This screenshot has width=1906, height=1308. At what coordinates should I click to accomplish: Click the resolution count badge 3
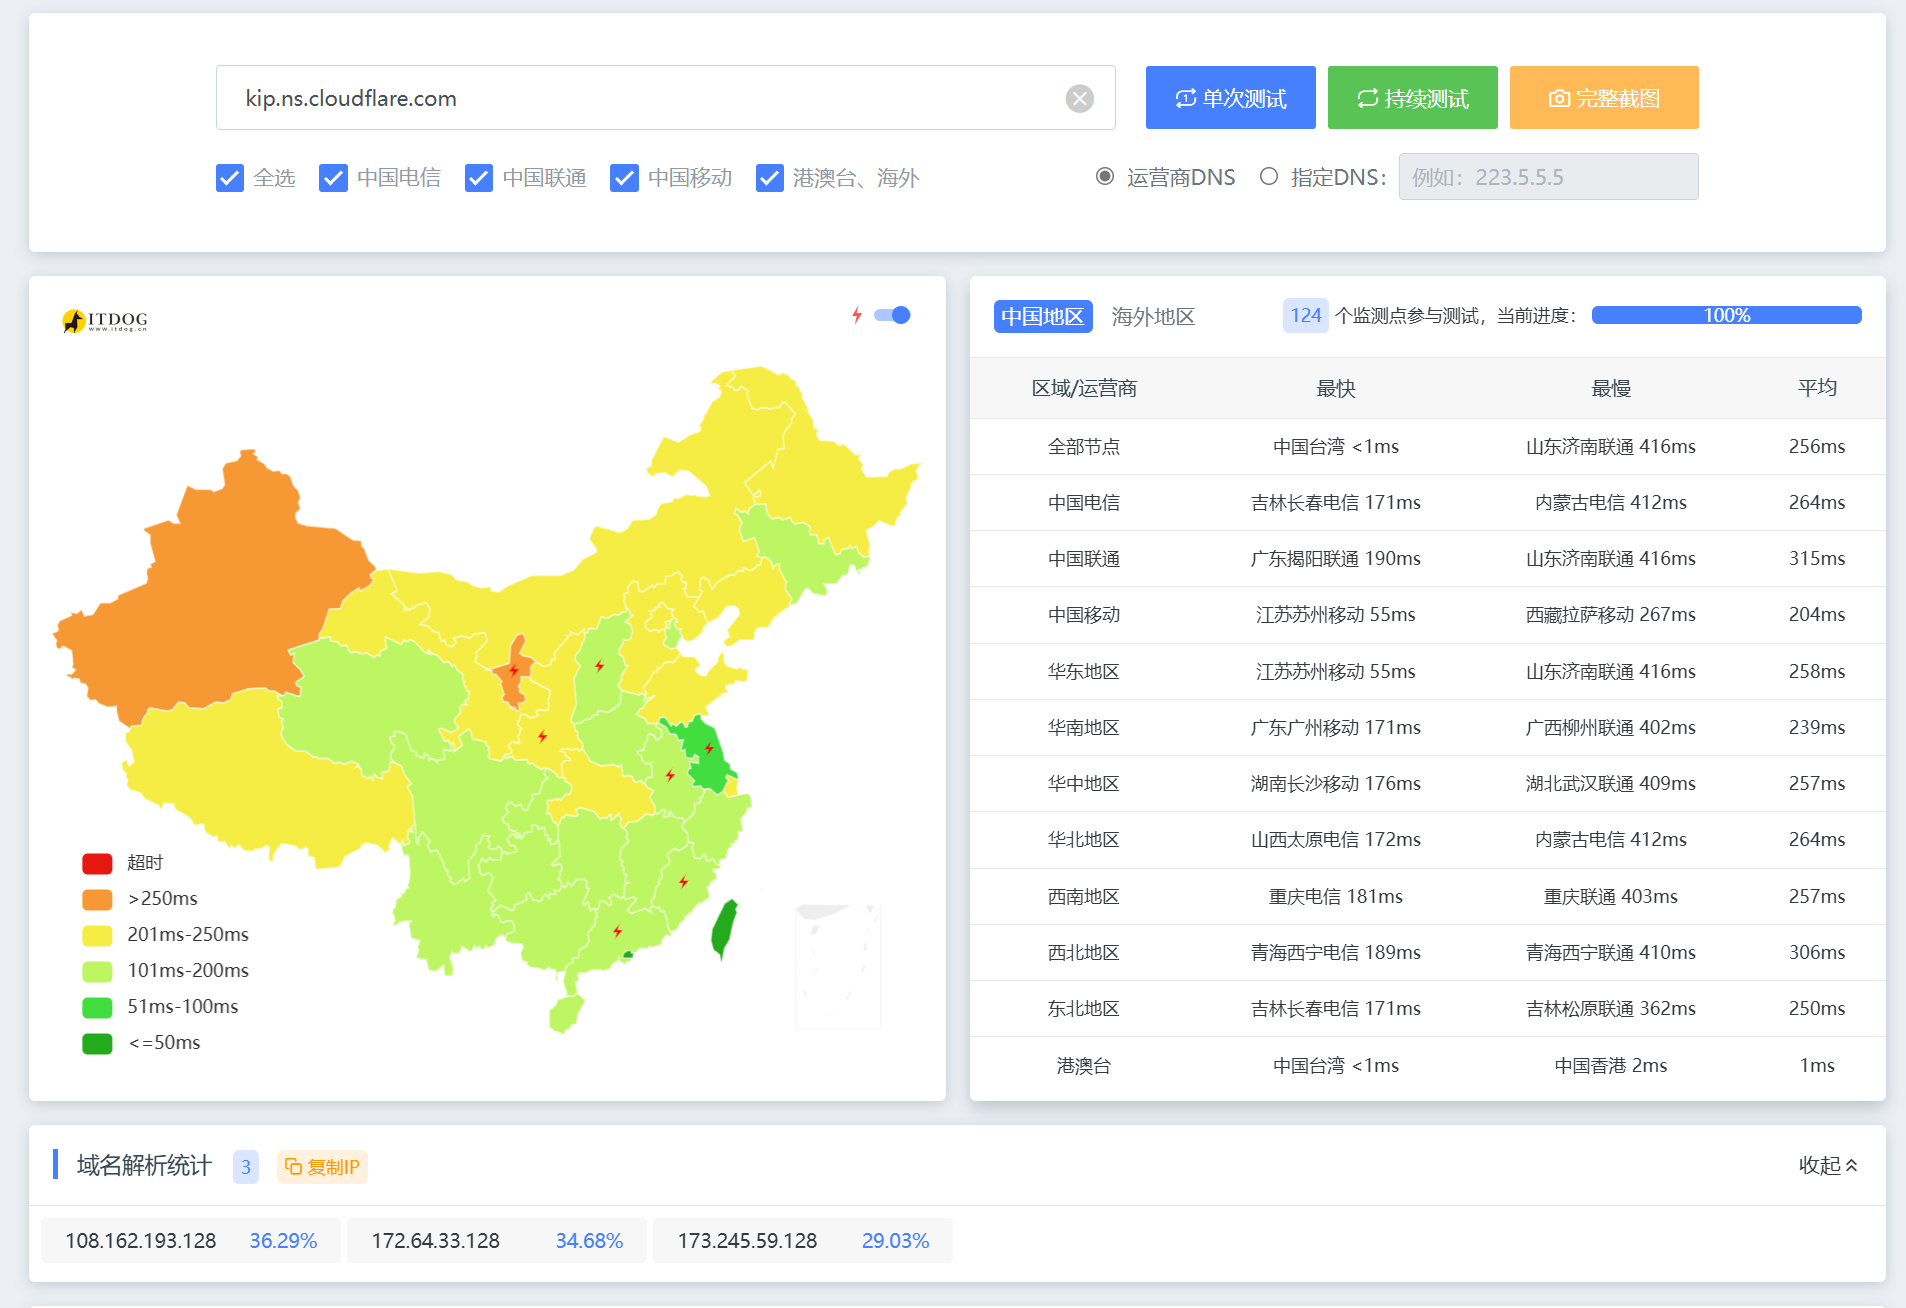coord(246,1167)
